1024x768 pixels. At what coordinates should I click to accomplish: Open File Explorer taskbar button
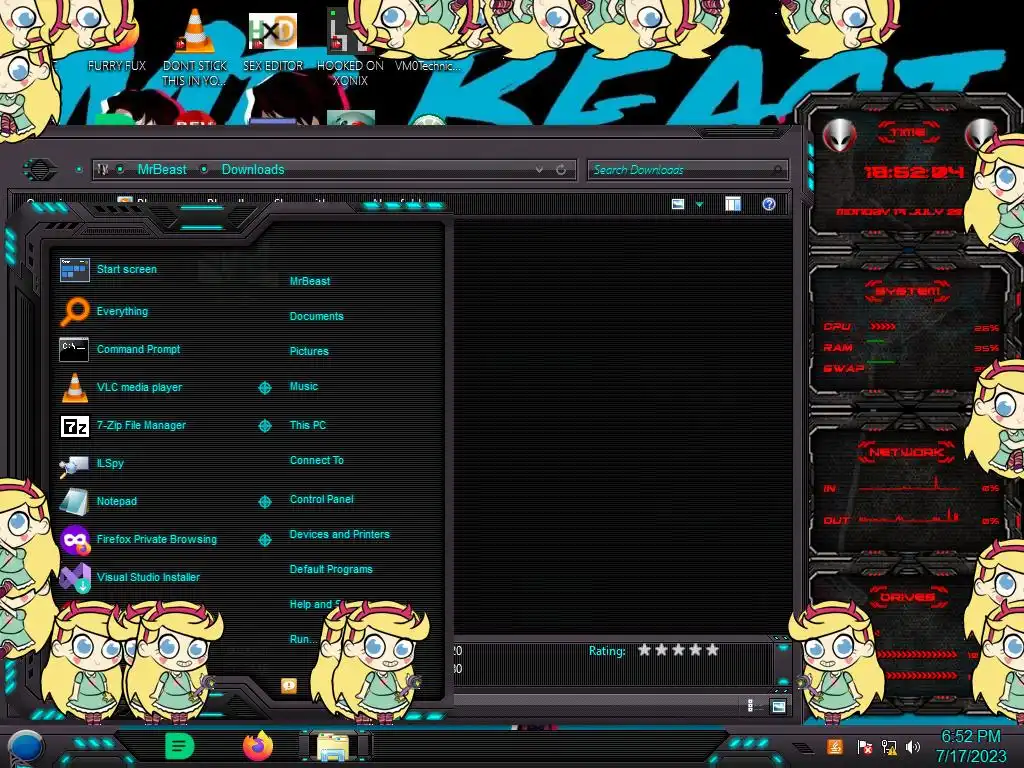click(x=334, y=747)
